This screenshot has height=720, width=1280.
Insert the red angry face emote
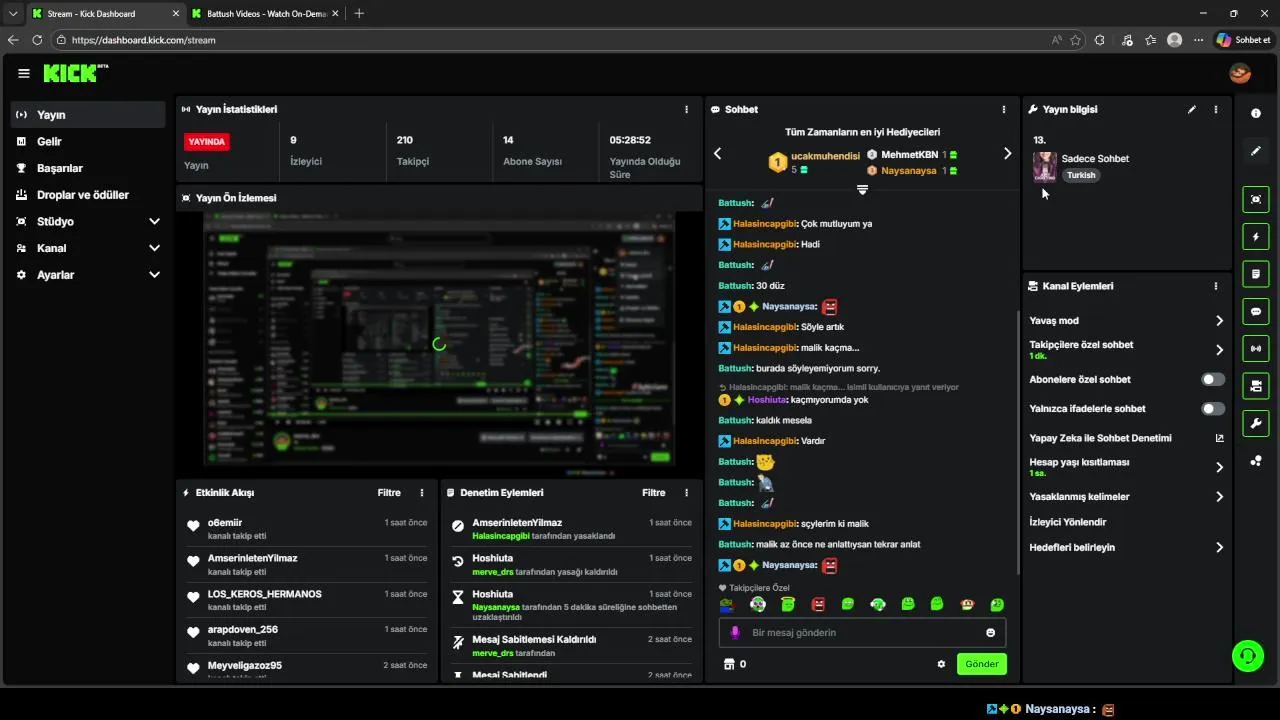[818, 605]
